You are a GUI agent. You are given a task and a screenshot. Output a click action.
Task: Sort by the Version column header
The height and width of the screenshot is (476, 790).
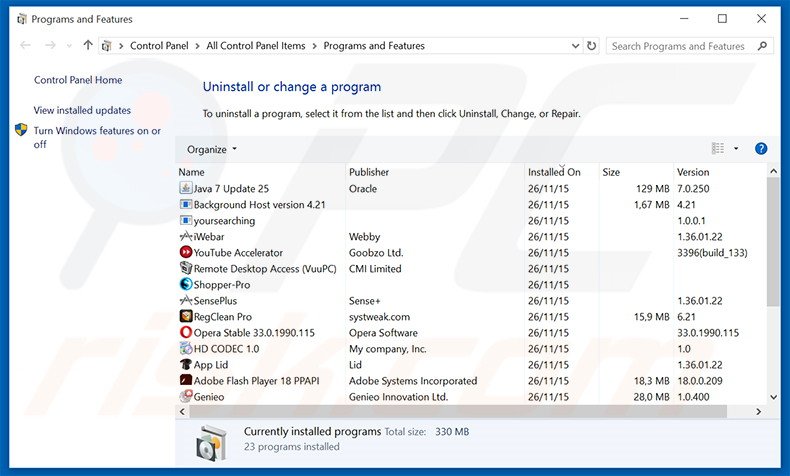(720, 172)
